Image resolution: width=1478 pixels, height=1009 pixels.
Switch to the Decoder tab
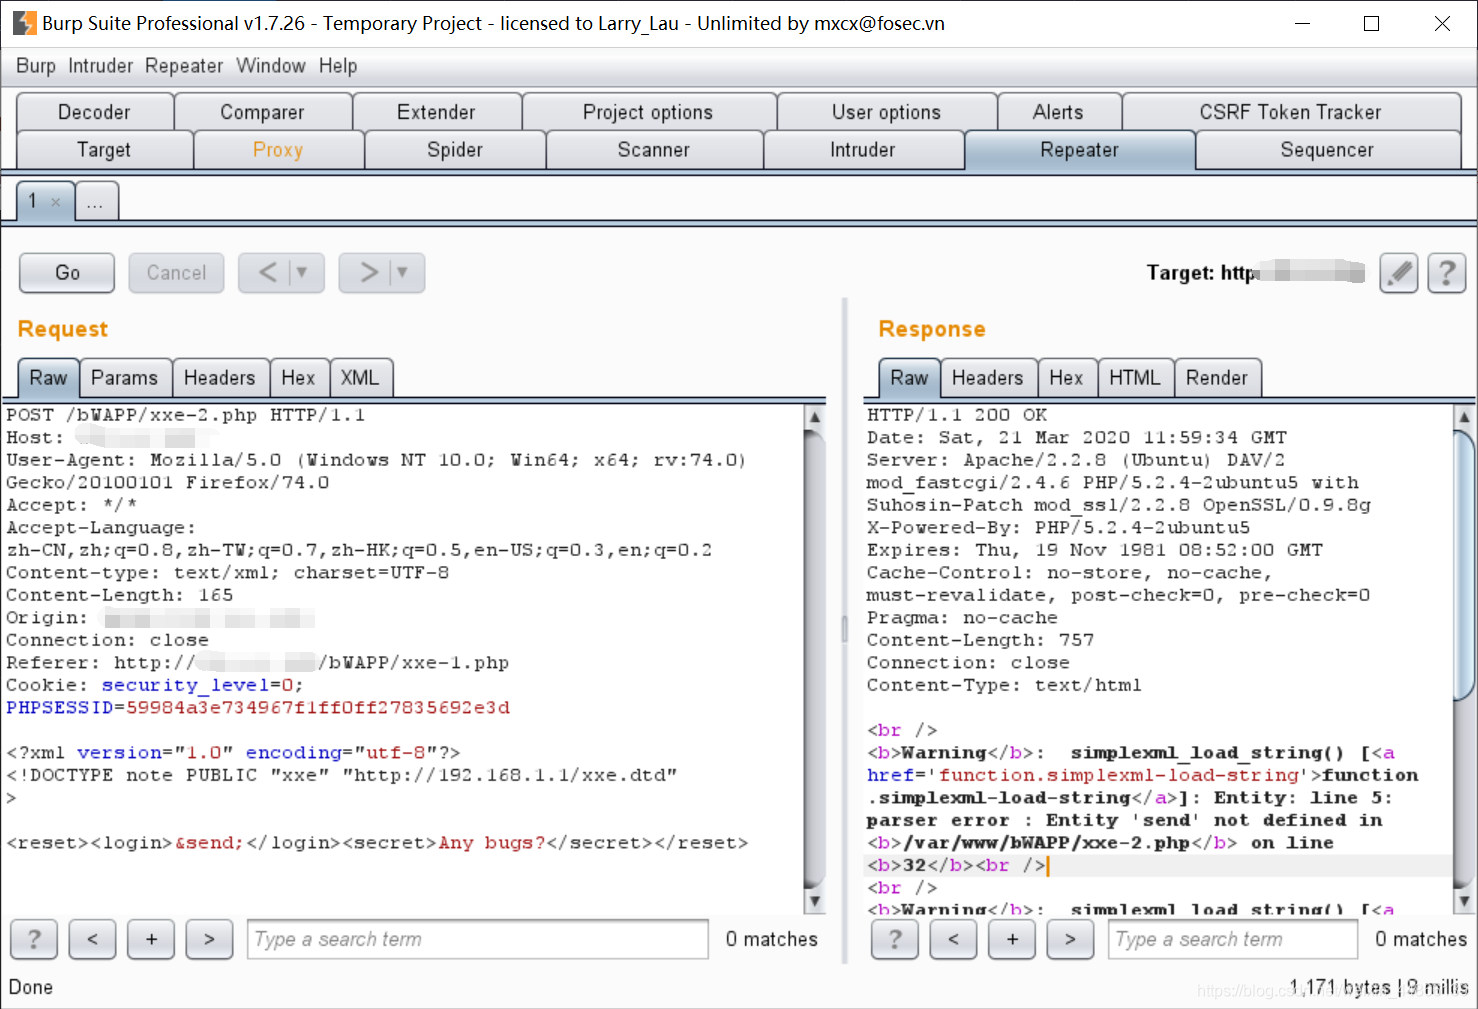pos(94,112)
